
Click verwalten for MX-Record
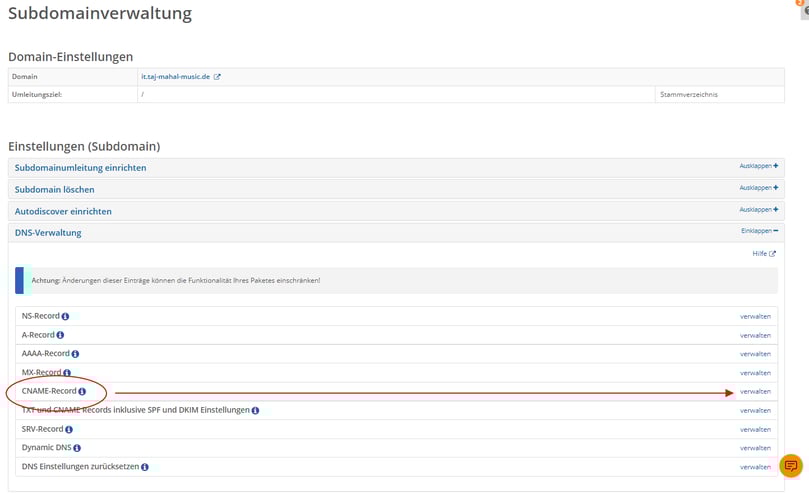pyautogui.click(x=755, y=373)
